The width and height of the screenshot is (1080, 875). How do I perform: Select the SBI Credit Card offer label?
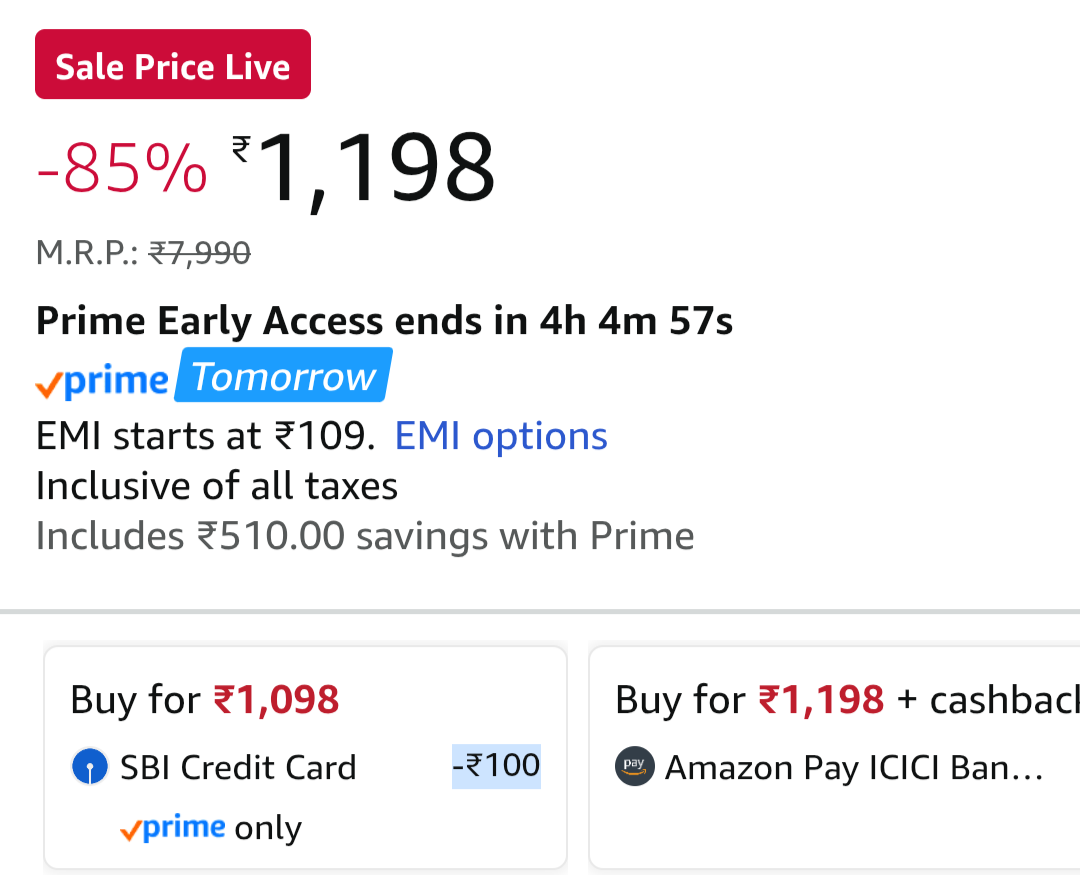238,768
